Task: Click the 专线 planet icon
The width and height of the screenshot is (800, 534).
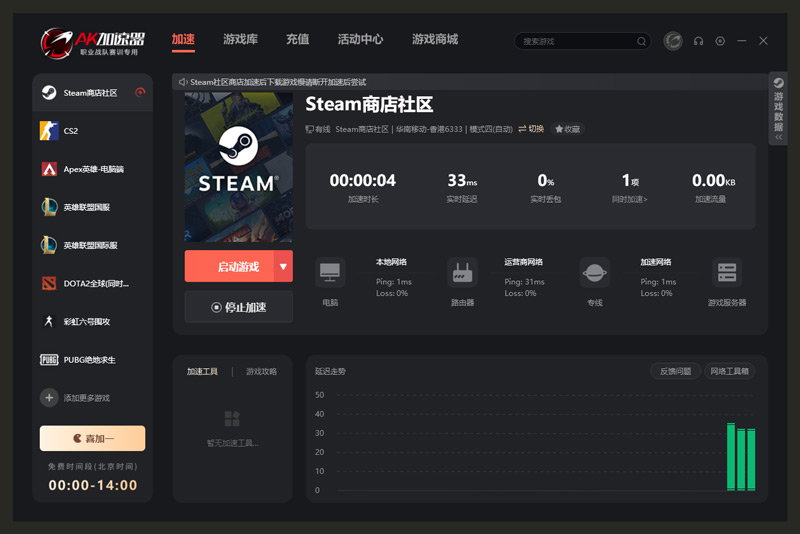Action: click(594, 272)
